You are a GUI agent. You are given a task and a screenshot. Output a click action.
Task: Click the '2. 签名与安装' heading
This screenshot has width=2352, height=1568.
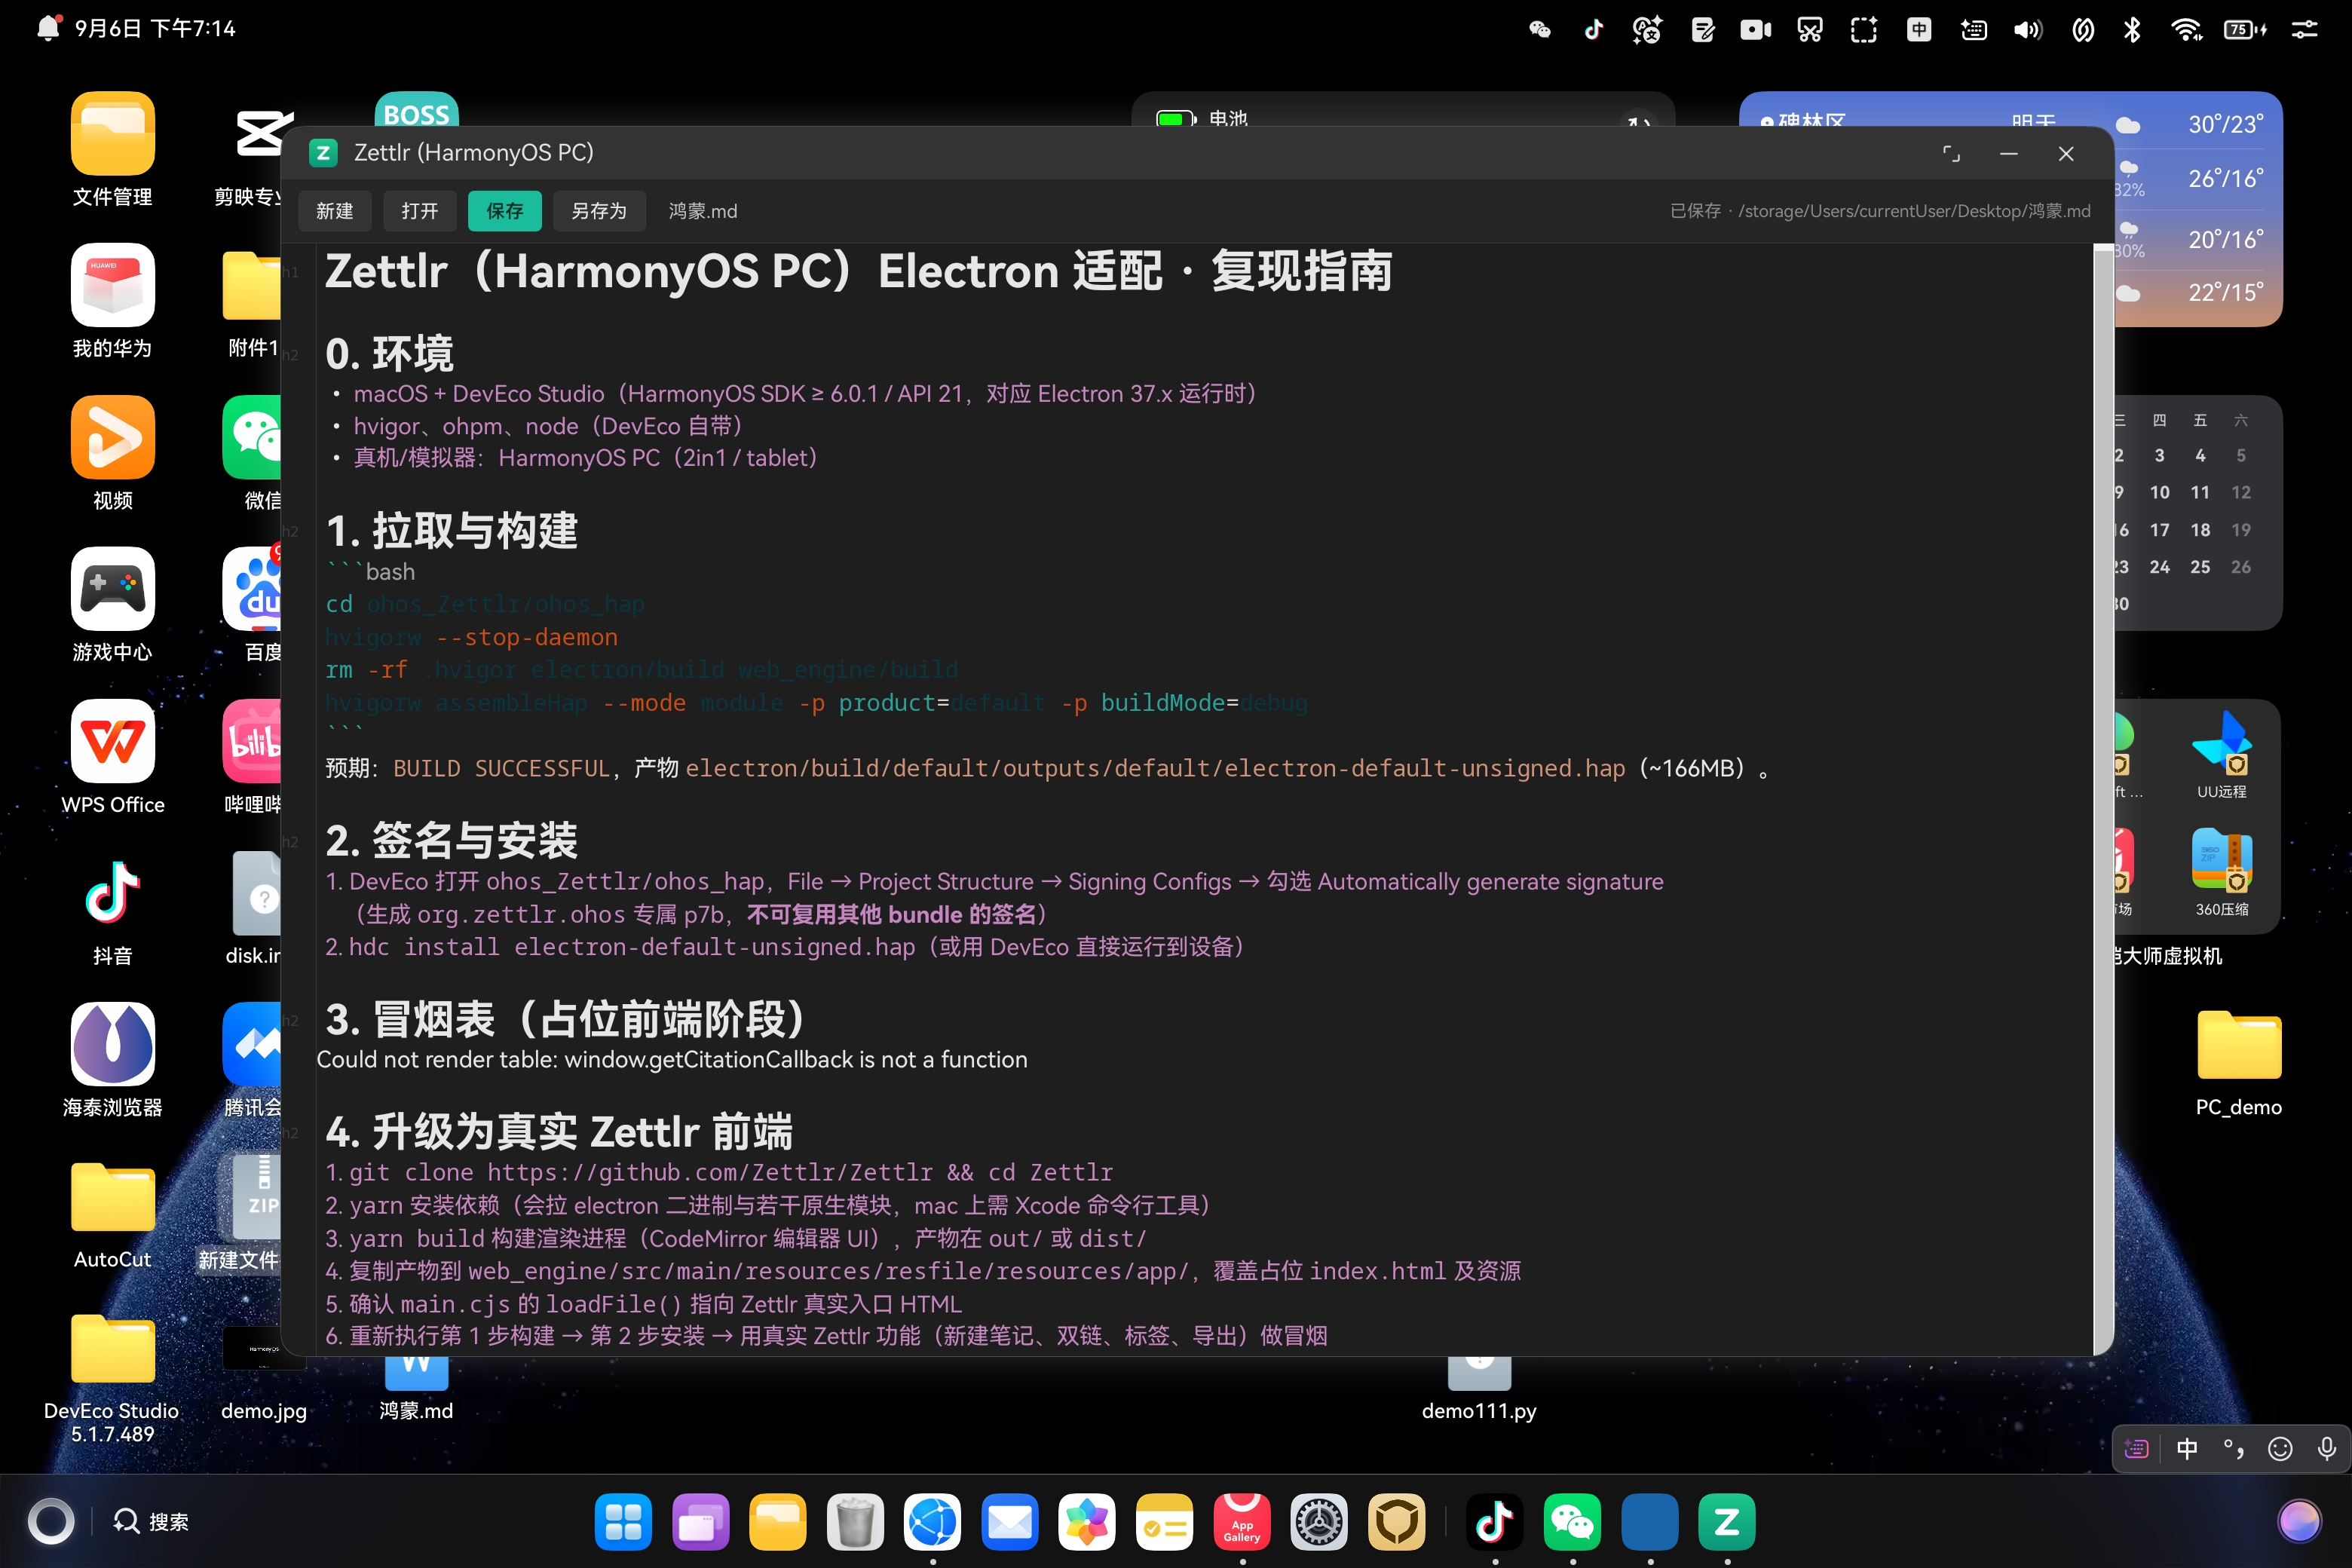(452, 840)
